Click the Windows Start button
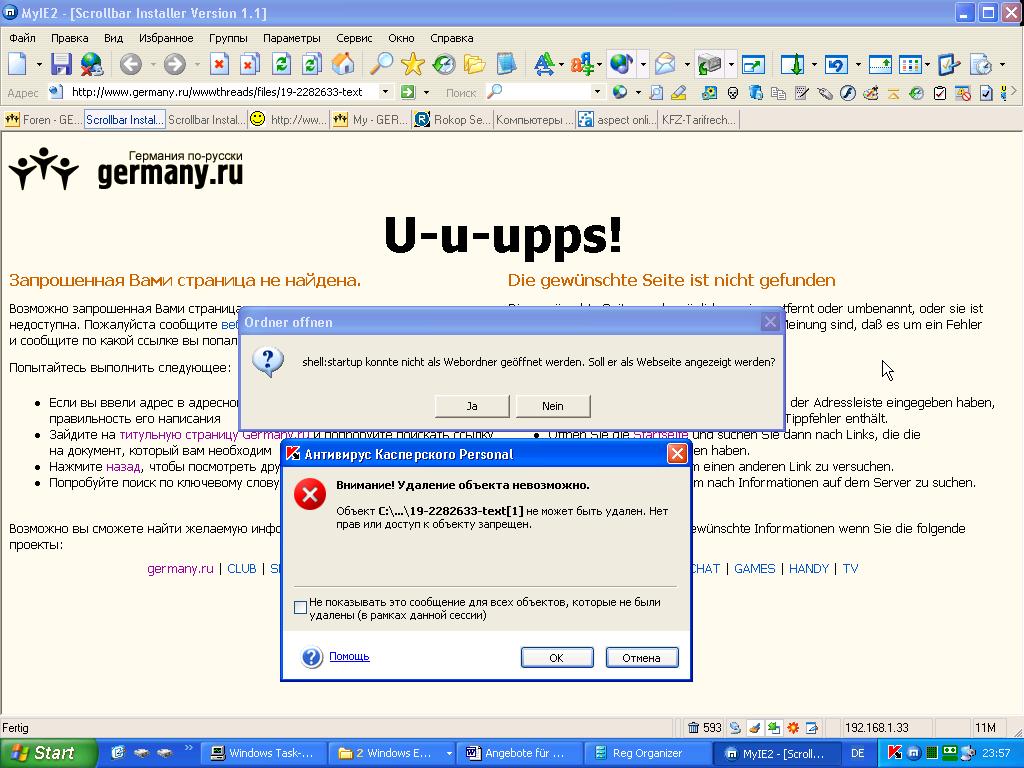 [47, 753]
